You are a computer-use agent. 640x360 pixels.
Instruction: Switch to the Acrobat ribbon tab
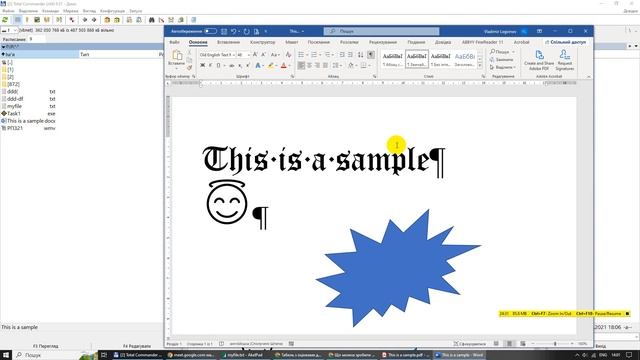pyautogui.click(x=521, y=42)
